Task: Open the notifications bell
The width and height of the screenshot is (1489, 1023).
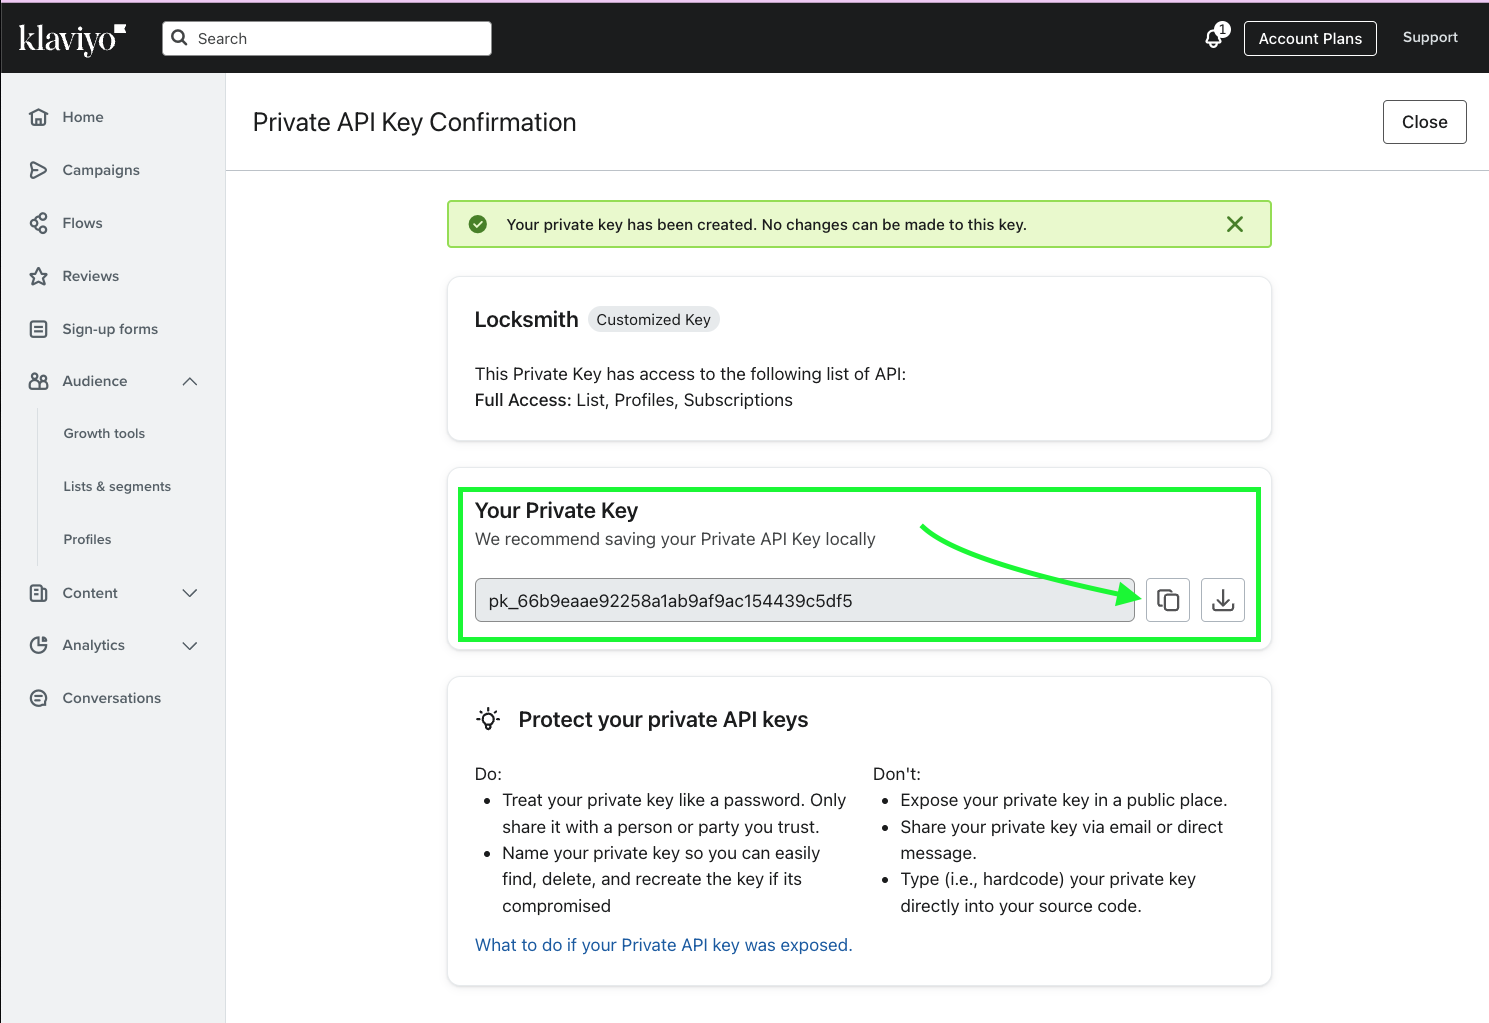Action: [x=1214, y=38]
